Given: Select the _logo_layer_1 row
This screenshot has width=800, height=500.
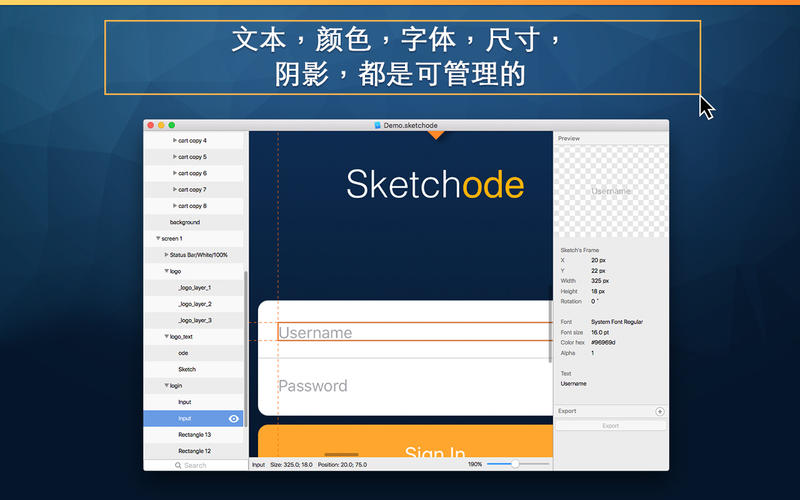Looking at the screenshot, I should (194, 287).
